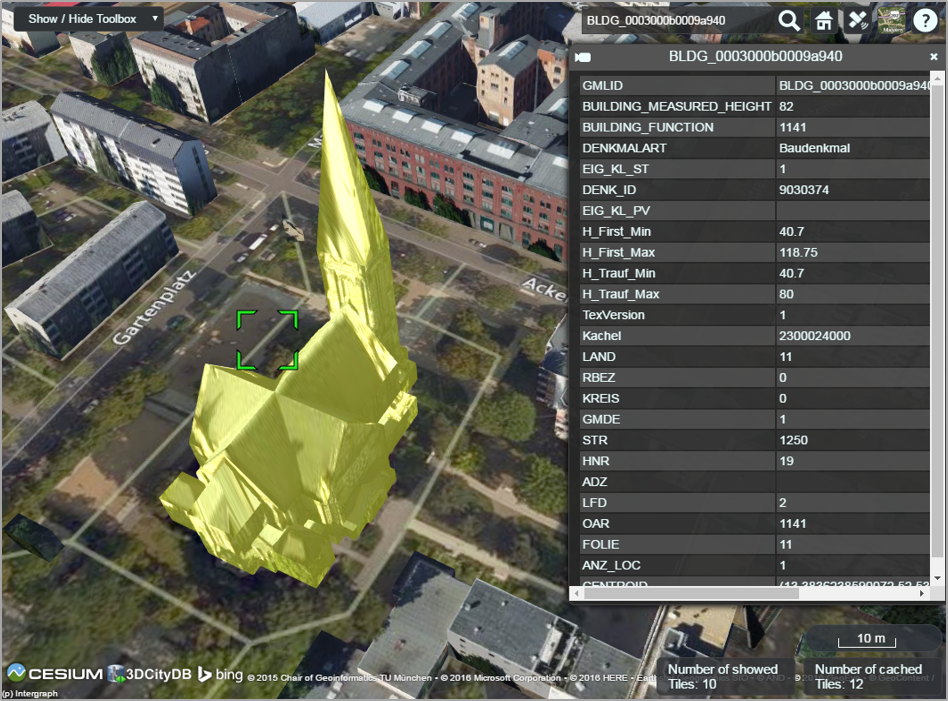Click the BUILDING_FUNCTION value 1141
Image resolution: width=948 pixels, height=701 pixels.
coord(792,128)
